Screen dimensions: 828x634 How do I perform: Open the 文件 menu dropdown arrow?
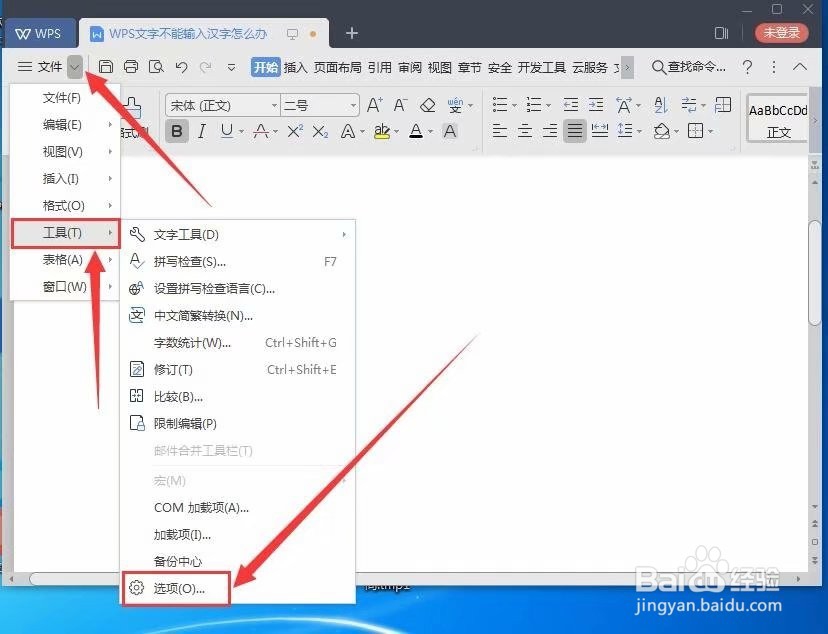(x=74, y=67)
